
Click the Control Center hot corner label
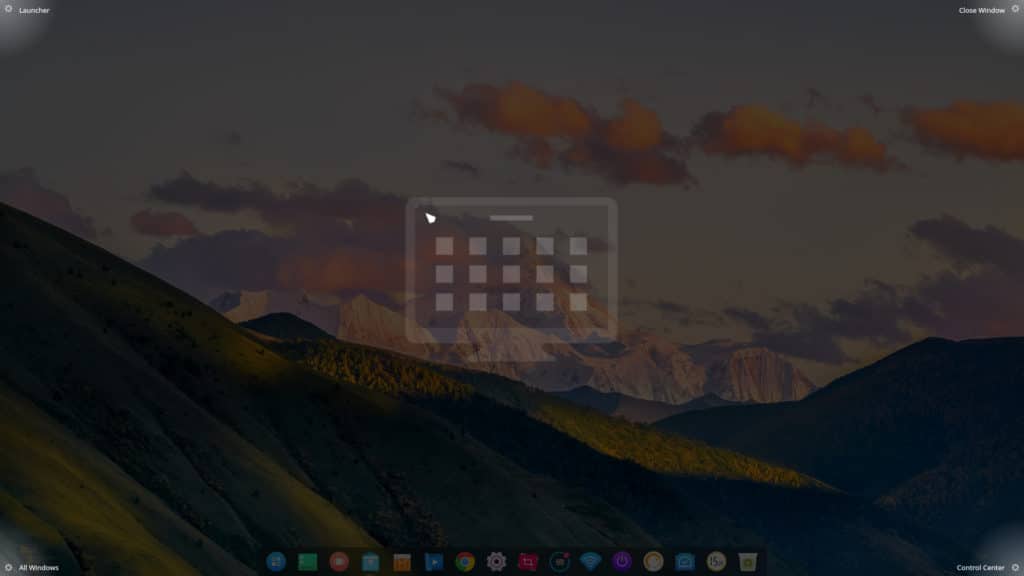pyautogui.click(x=980, y=568)
